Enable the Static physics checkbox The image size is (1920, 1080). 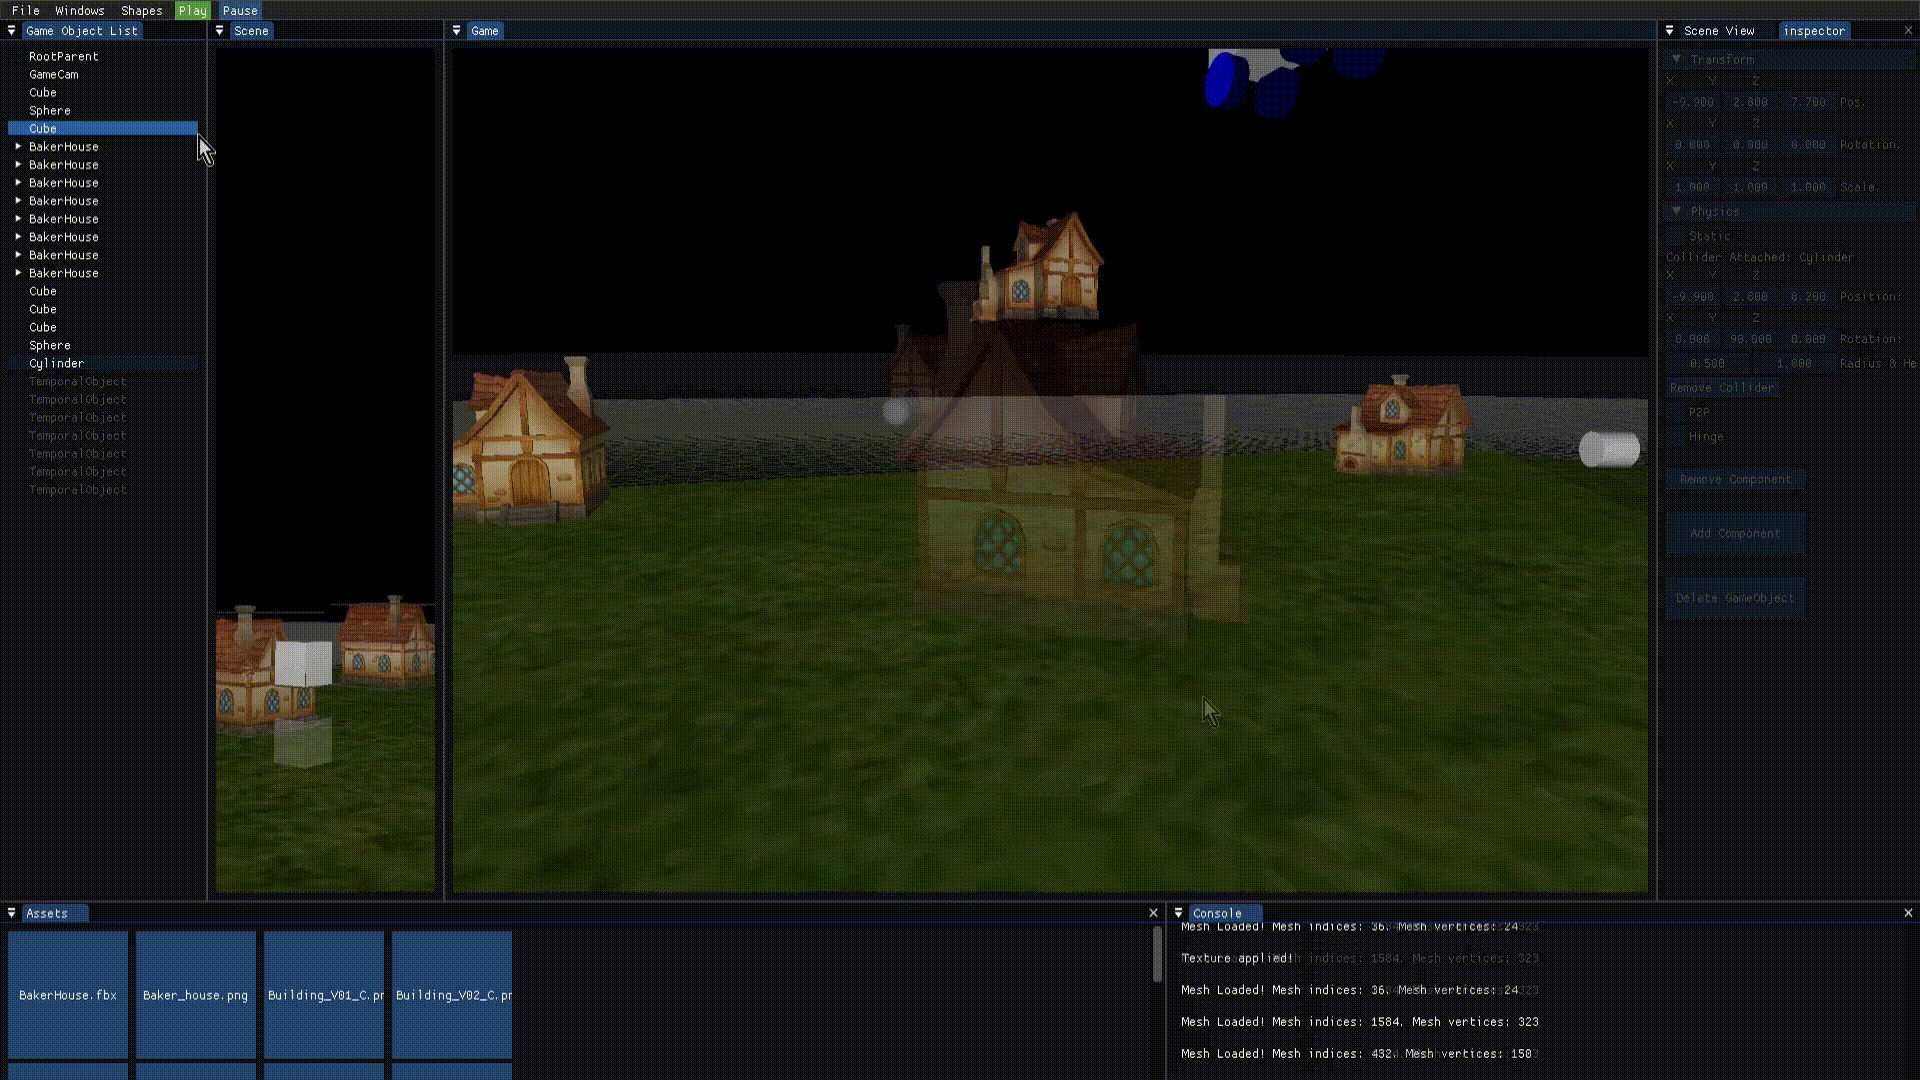(1679, 236)
